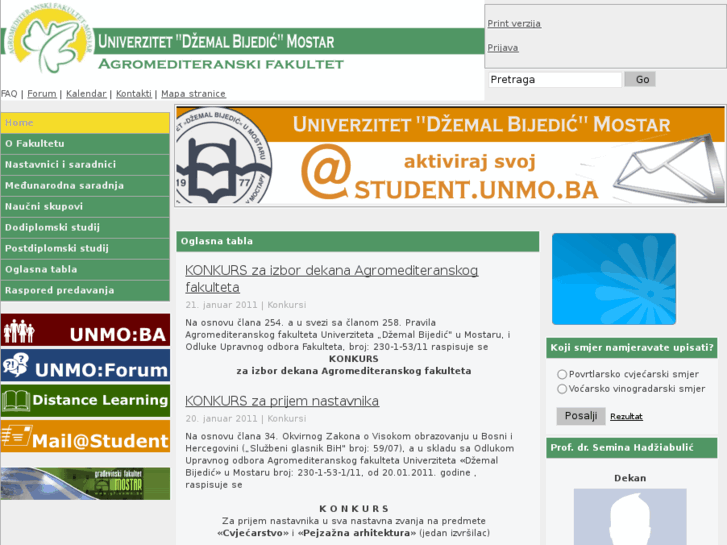This screenshot has height=545, width=727.
Task: Open KONKURS za izbor dekana article
Action: 332,279
